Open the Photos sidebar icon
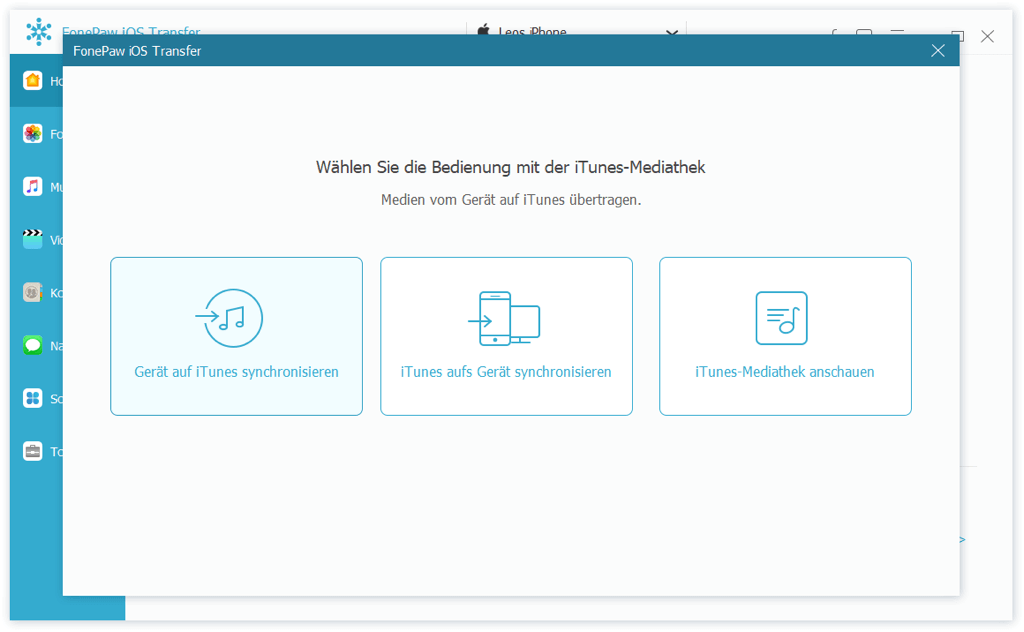Image resolution: width=1024 pixels, height=632 pixels. (x=33, y=134)
